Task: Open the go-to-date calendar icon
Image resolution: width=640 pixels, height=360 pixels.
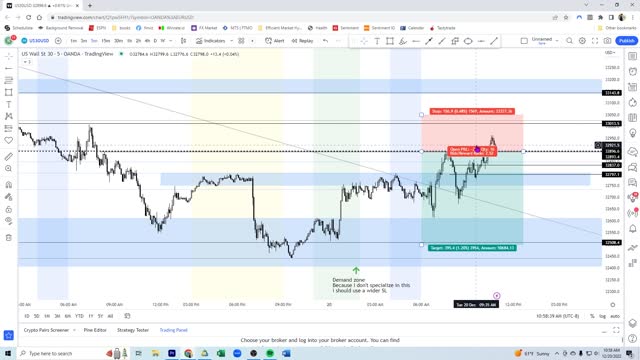Action: [x=127, y=316]
